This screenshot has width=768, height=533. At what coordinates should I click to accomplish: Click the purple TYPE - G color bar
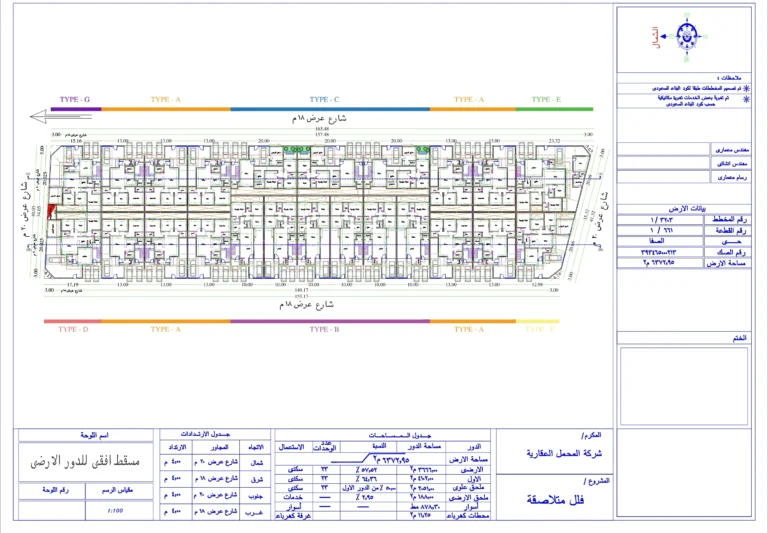click(75, 108)
